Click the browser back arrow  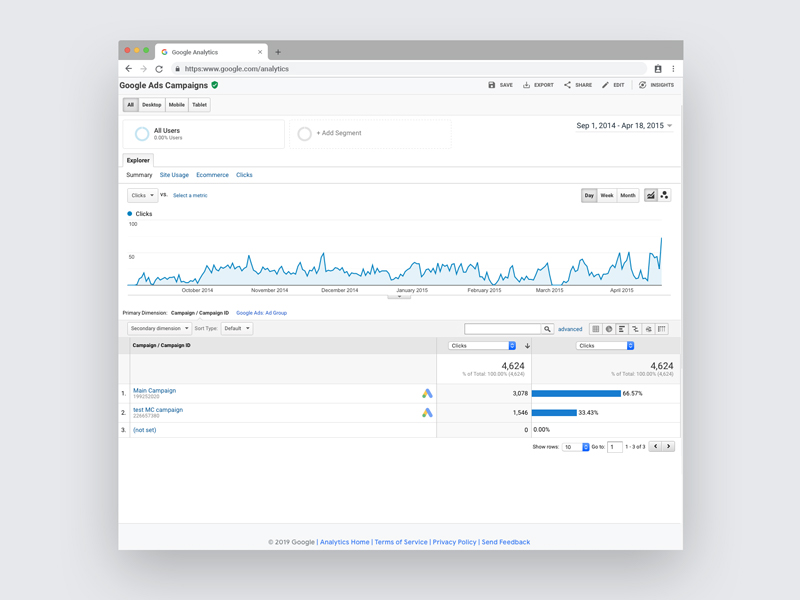129,69
